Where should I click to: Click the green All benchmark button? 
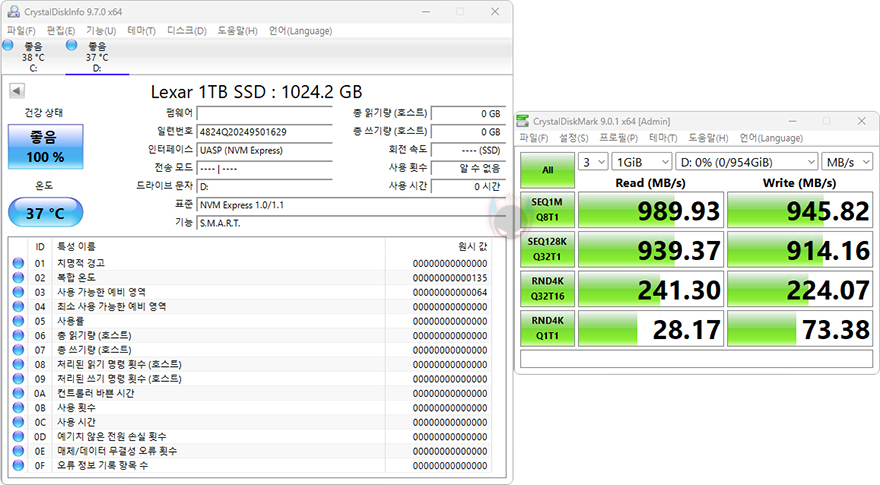point(548,170)
